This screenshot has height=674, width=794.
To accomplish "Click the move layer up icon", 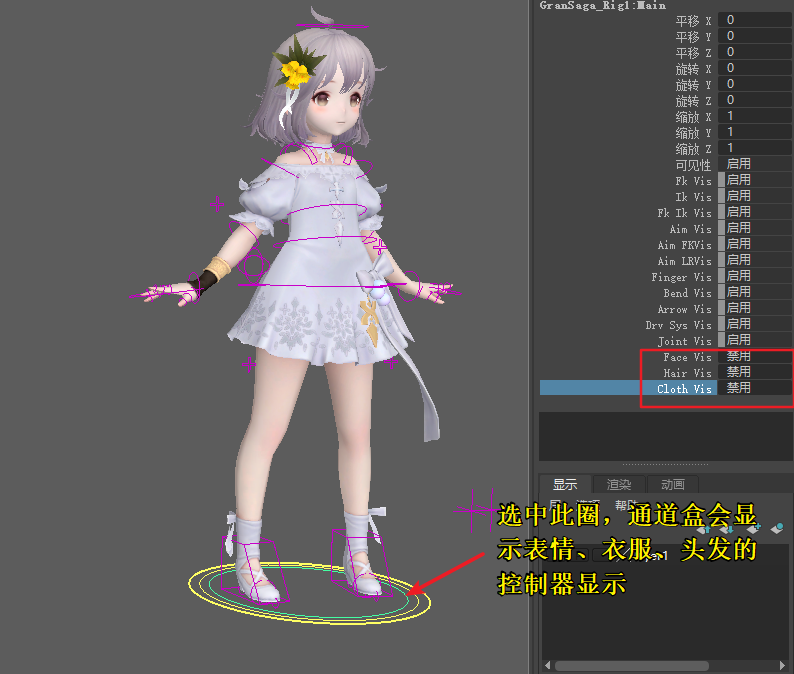I will click(x=704, y=529).
